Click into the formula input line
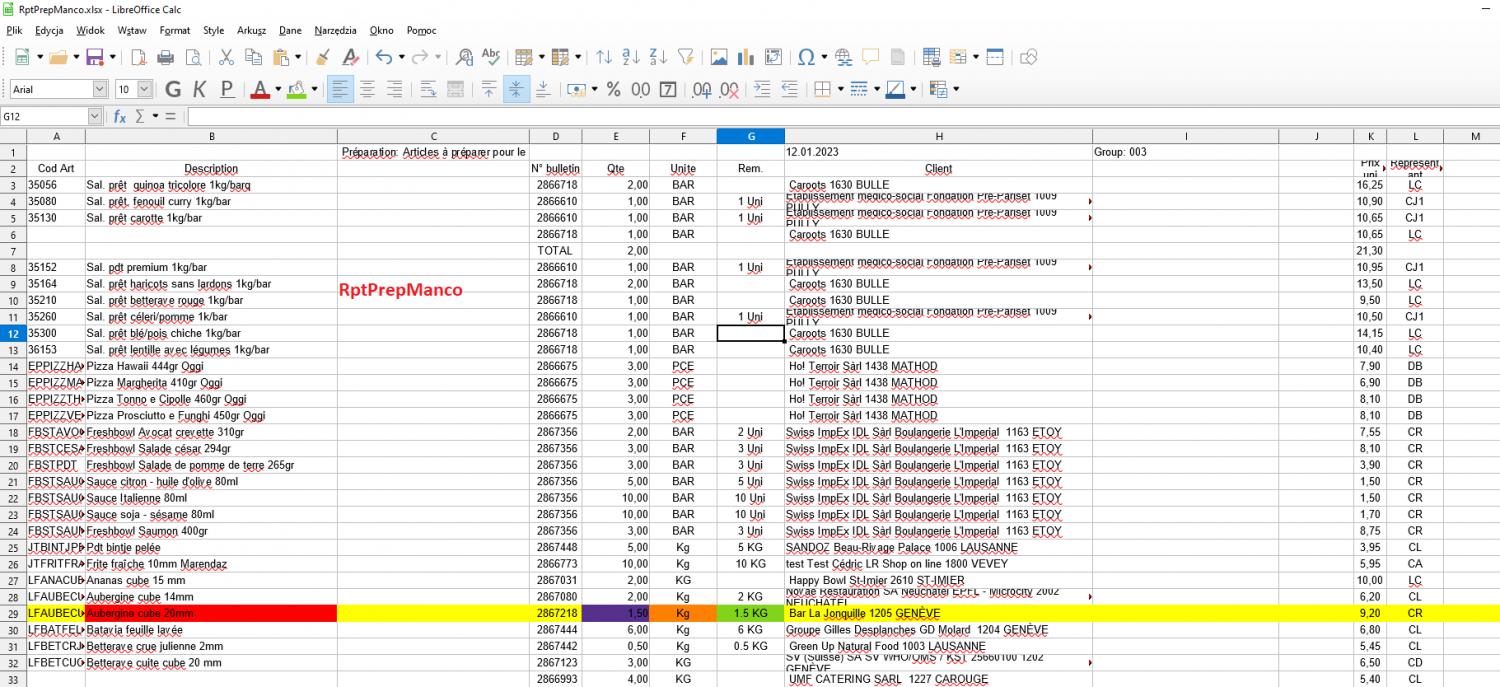This screenshot has width=1500, height=687. click(x=800, y=116)
